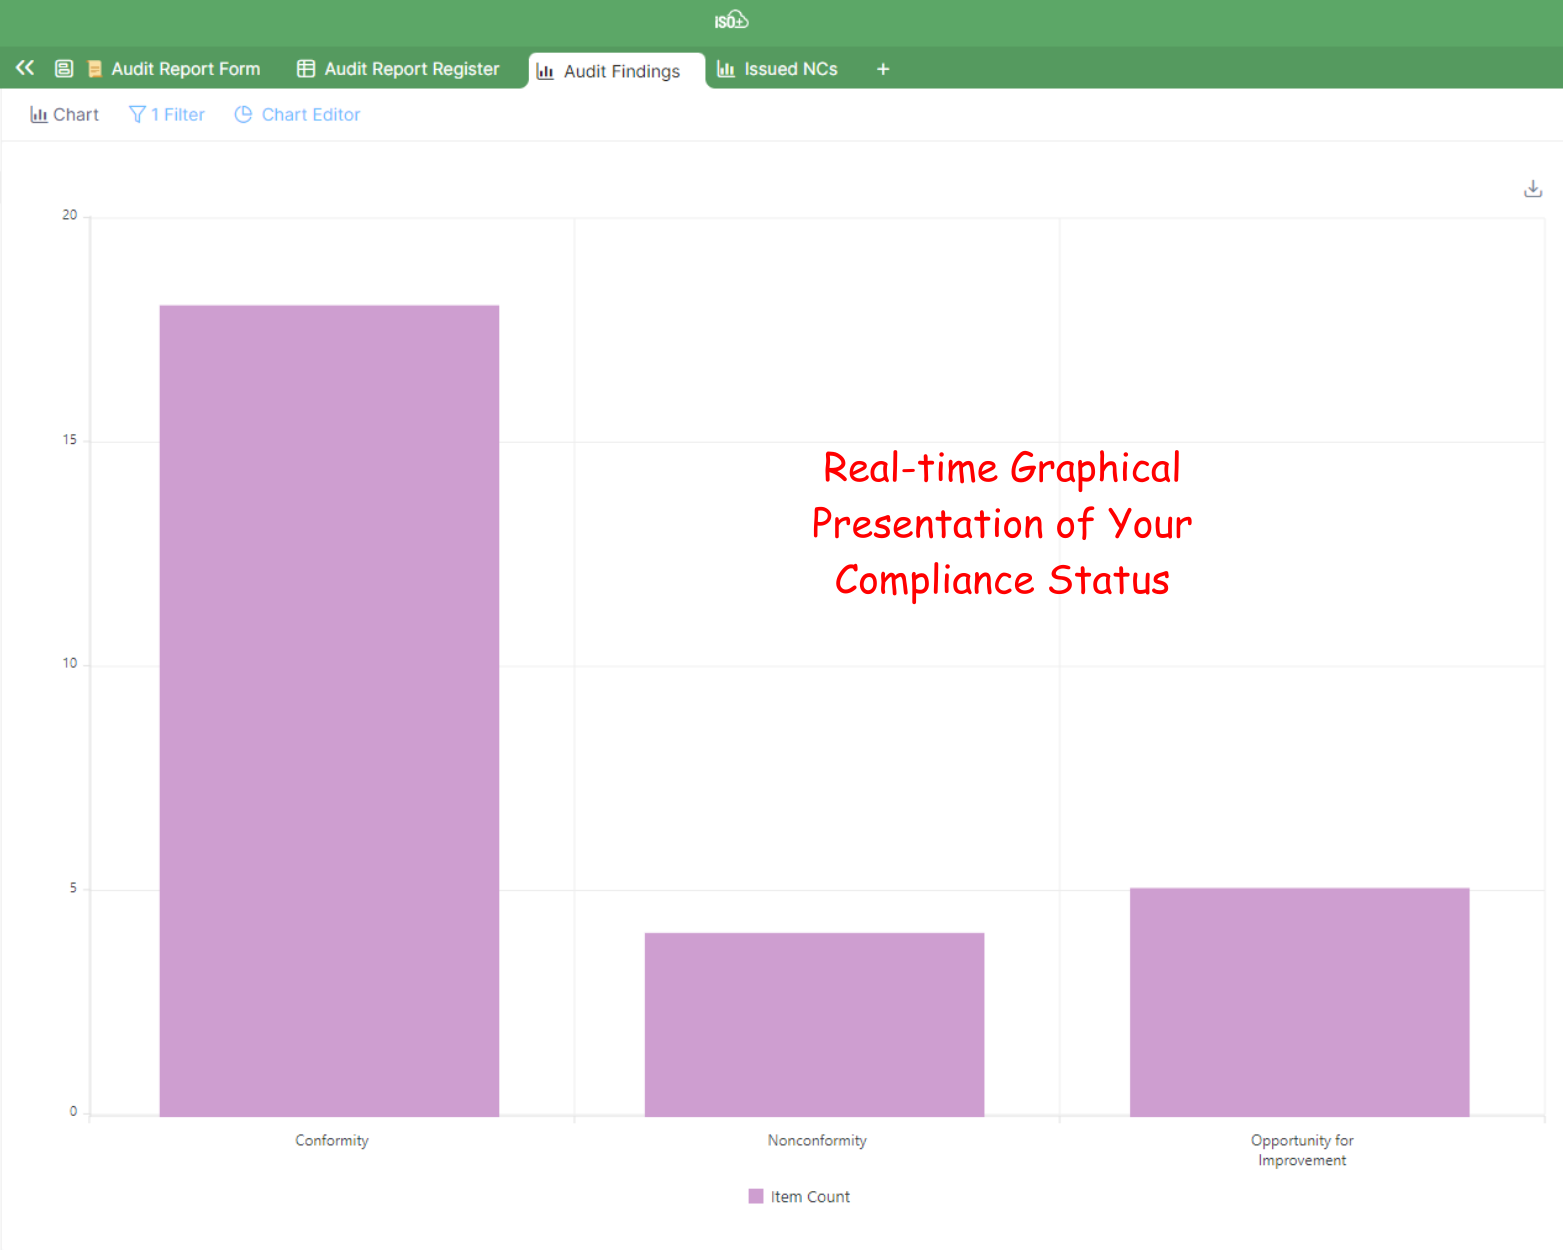
Task: Collapse sidebar with double chevron icon
Action: (x=25, y=68)
